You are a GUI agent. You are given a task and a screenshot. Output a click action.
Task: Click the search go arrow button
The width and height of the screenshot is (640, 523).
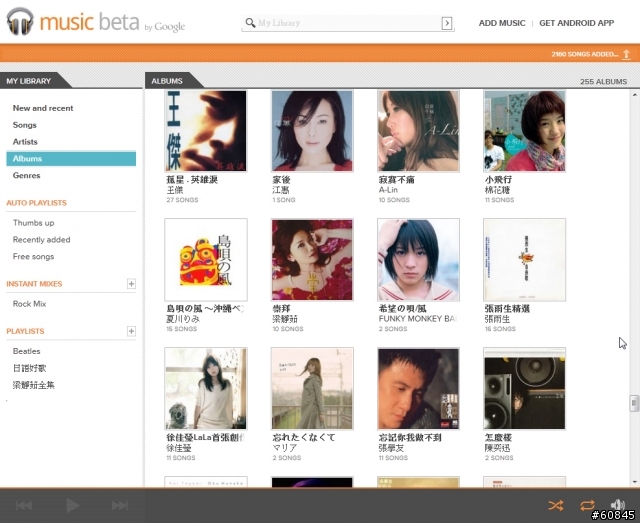(x=447, y=23)
